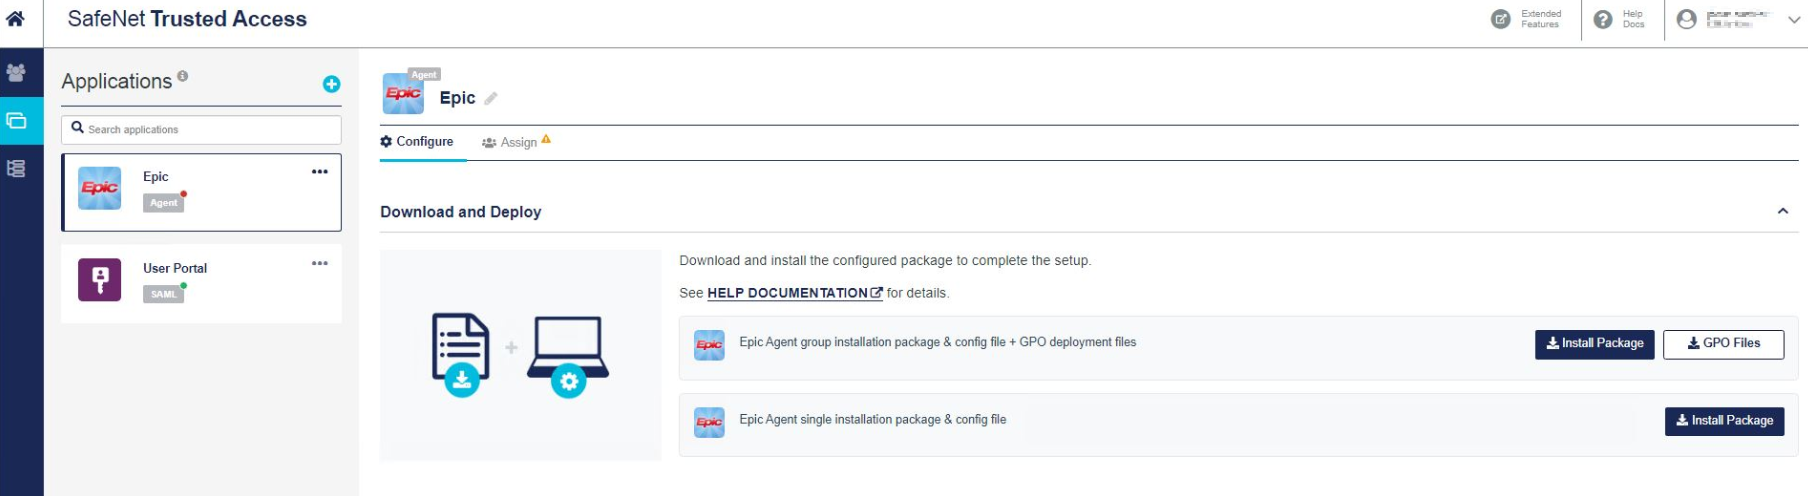This screenshot has width=1808, height=496.
Task: Open the Users section in sidebar
Action: pos(16,73)
